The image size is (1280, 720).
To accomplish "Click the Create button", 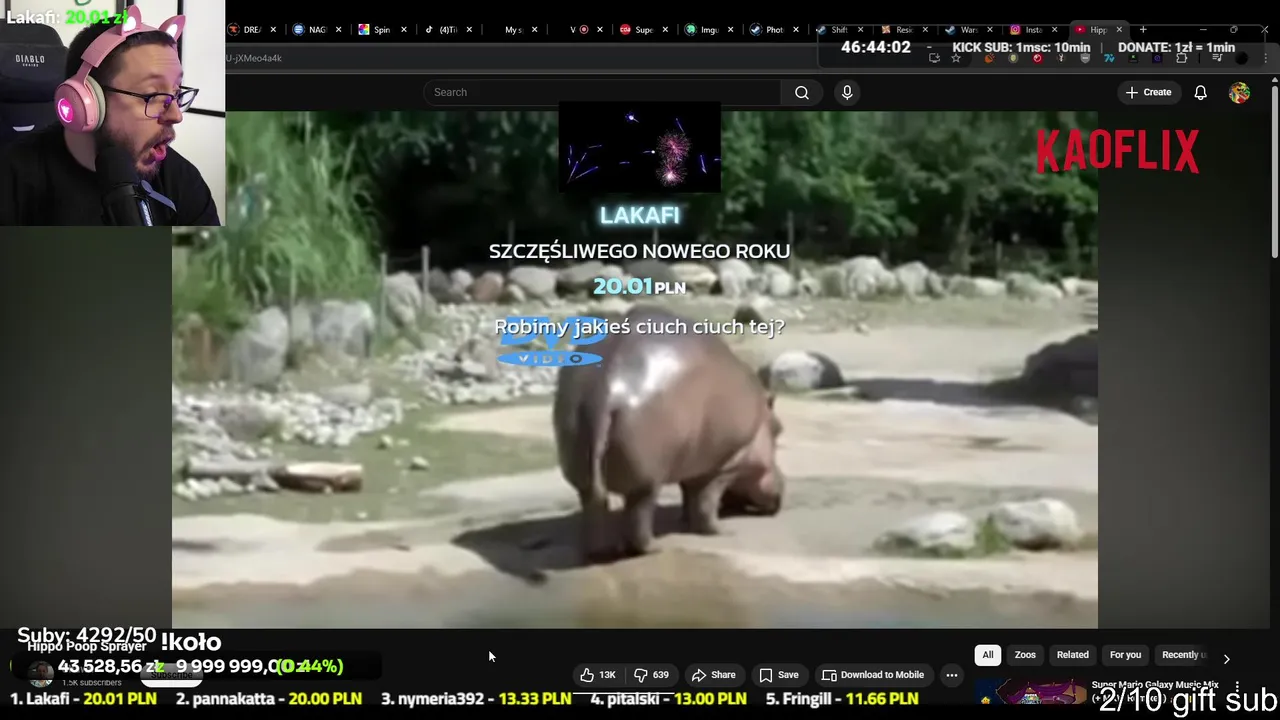I will pos(1147,92).
